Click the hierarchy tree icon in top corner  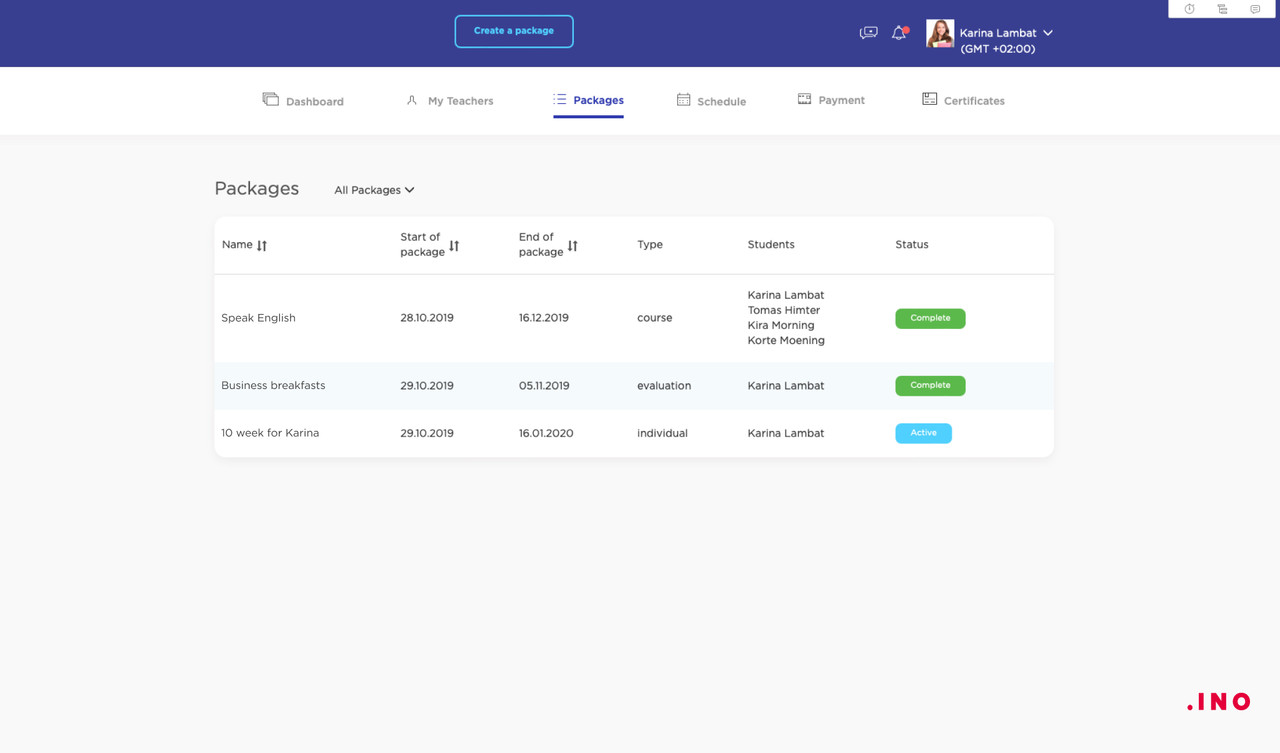(1222, 9)
